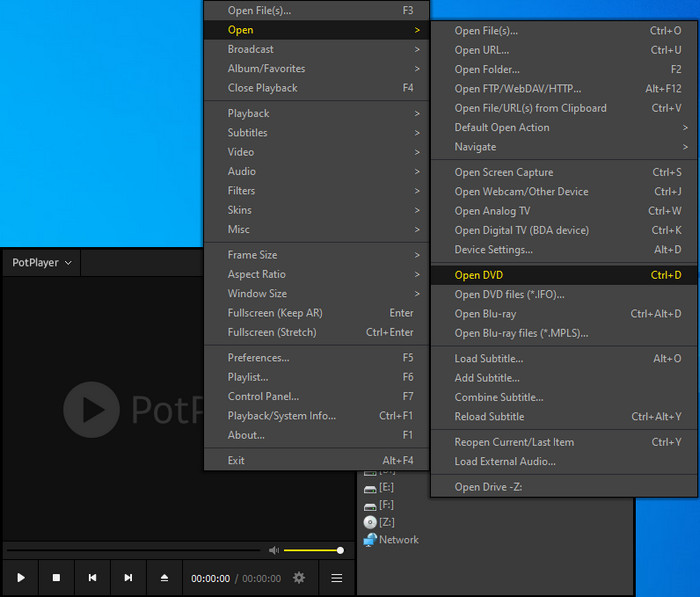This screenshot has height=597, width=700.
Task: Expand the Subtitles submenu
Action: [x=317, y=133]
